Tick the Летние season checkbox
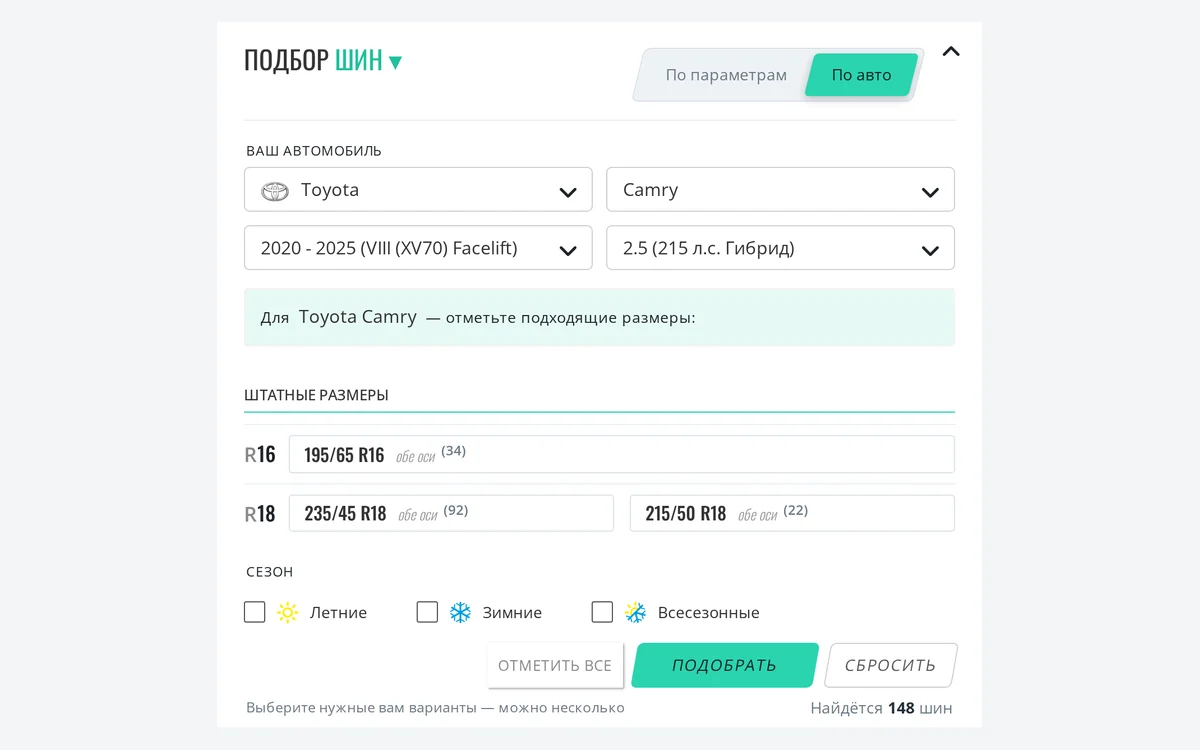Viewport: 1200px width, 750px height. 255,612
